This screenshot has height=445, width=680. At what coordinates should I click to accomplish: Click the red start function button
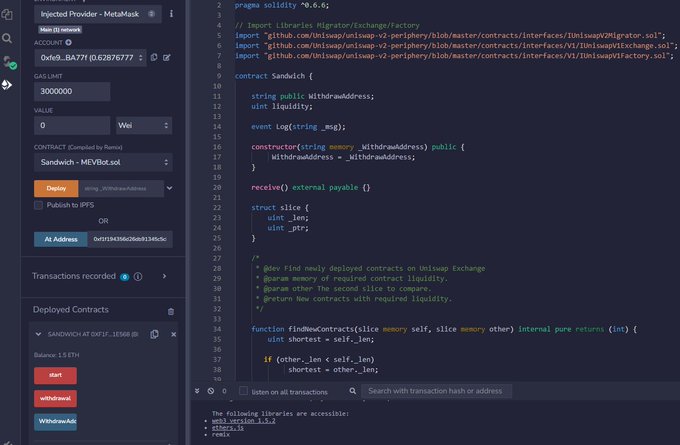pos(55,375)
